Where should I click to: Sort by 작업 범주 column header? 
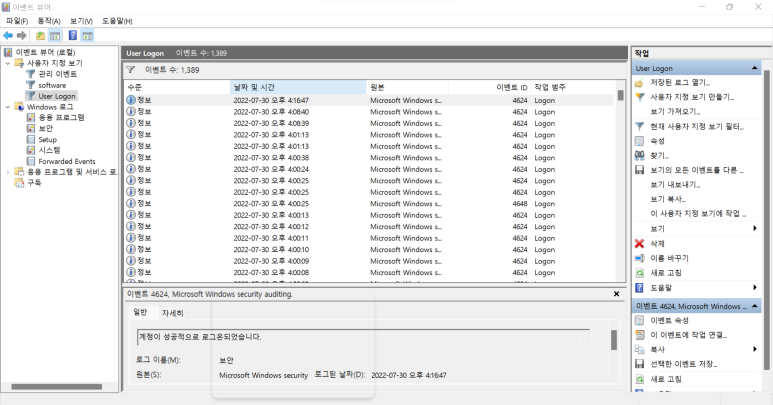point(572,87)
